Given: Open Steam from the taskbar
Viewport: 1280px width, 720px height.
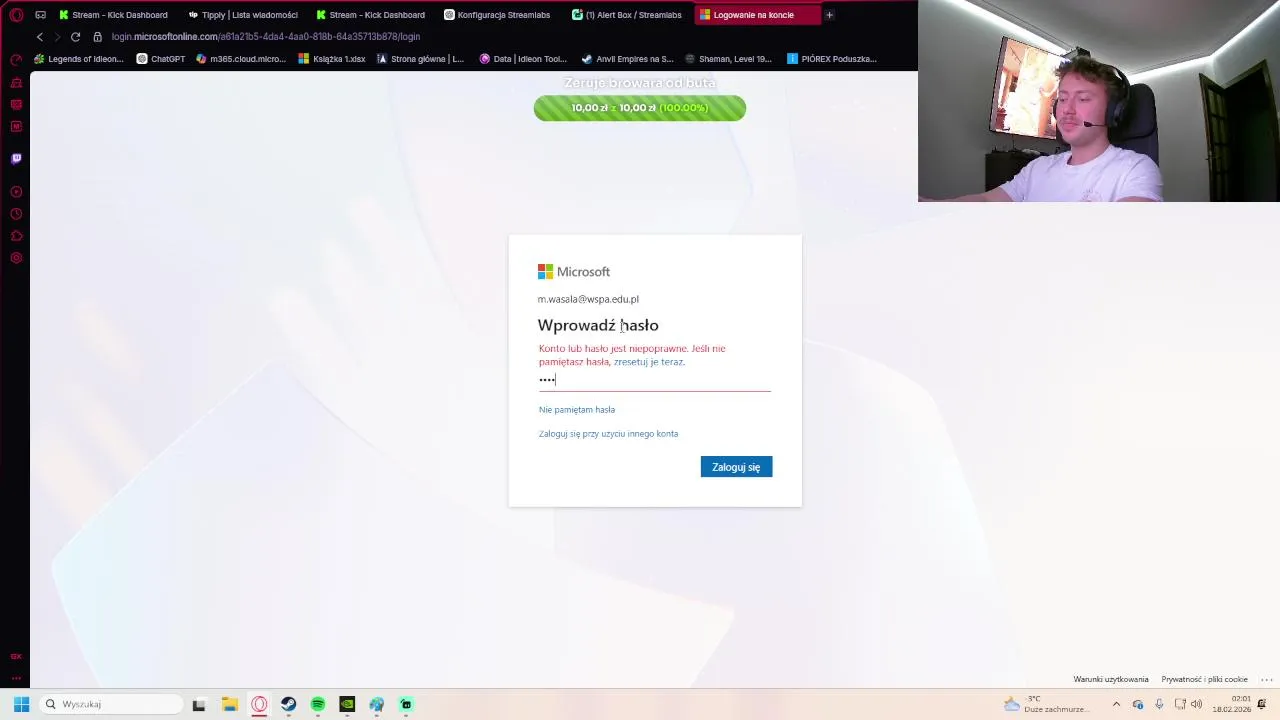Looking at the screenshot, I should [288, 704].
